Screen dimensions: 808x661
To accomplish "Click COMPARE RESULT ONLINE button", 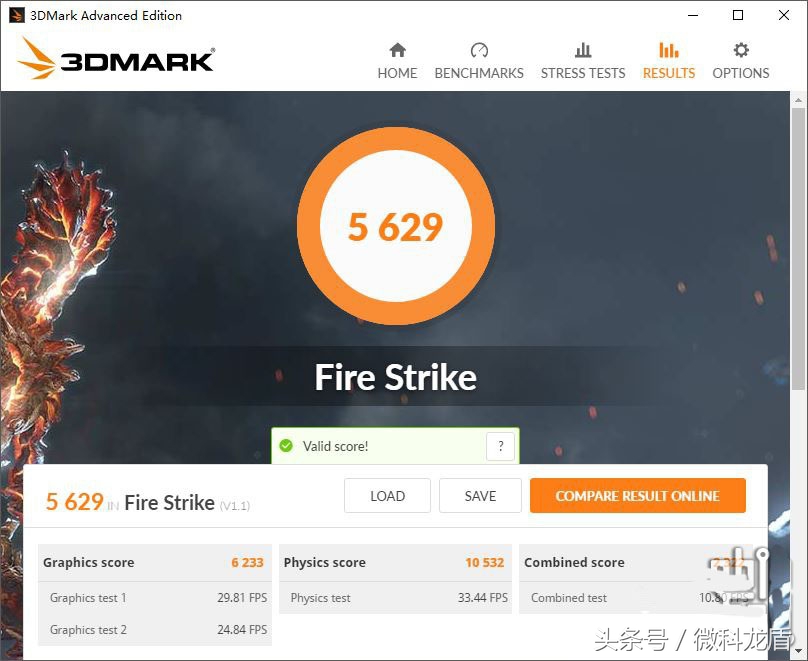I will click(x=637, y=496).
